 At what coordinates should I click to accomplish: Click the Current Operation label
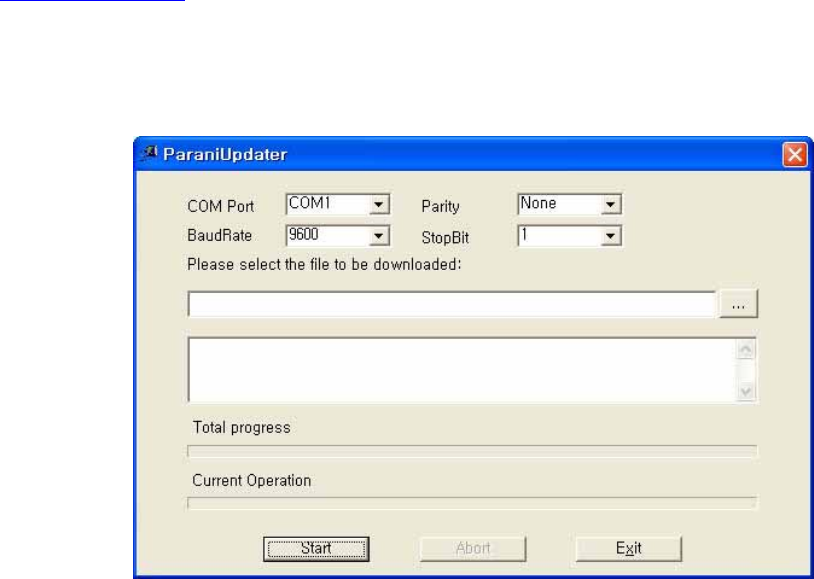tap(252, 480)
